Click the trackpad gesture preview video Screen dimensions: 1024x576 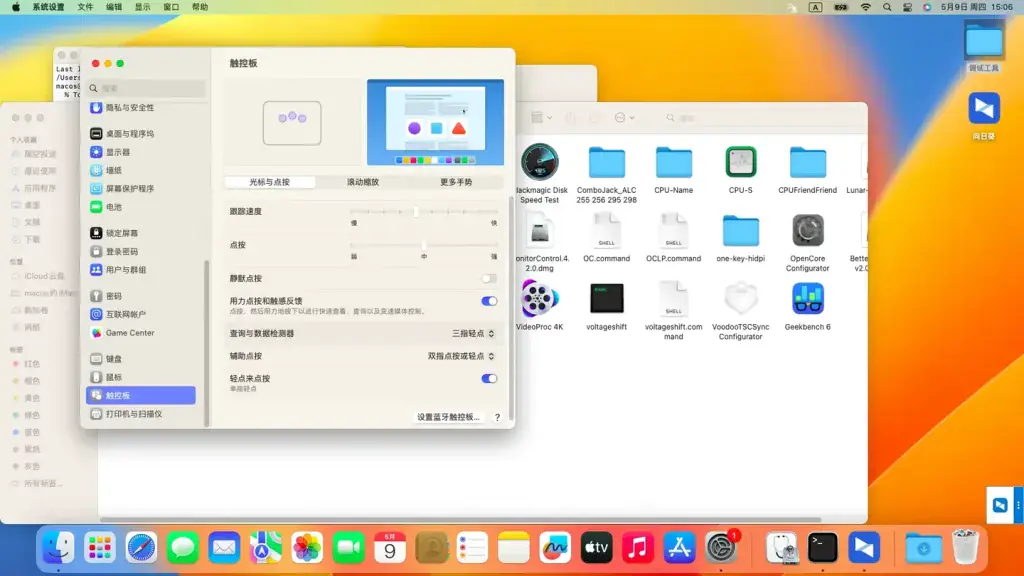435,122
